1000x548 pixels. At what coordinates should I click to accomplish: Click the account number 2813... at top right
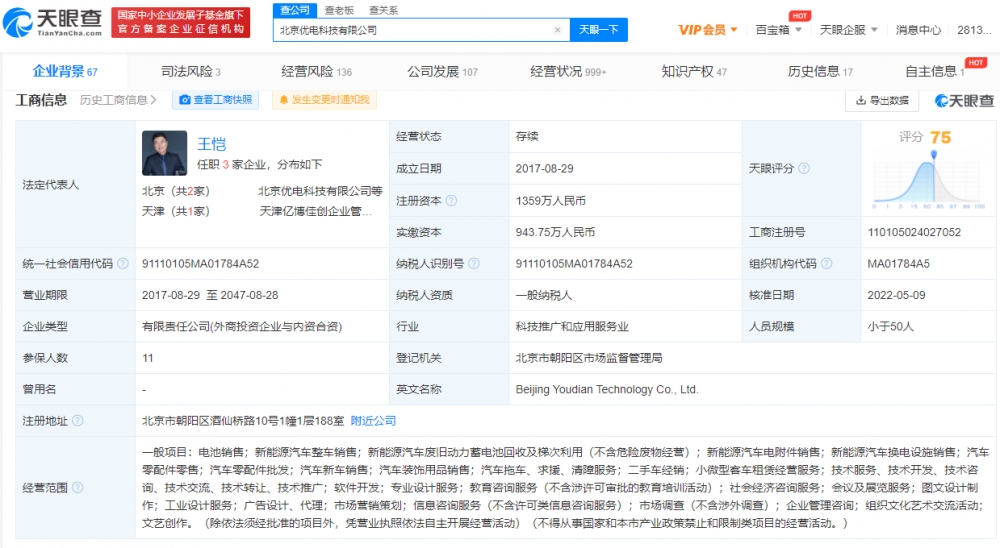tap(974, 30)
